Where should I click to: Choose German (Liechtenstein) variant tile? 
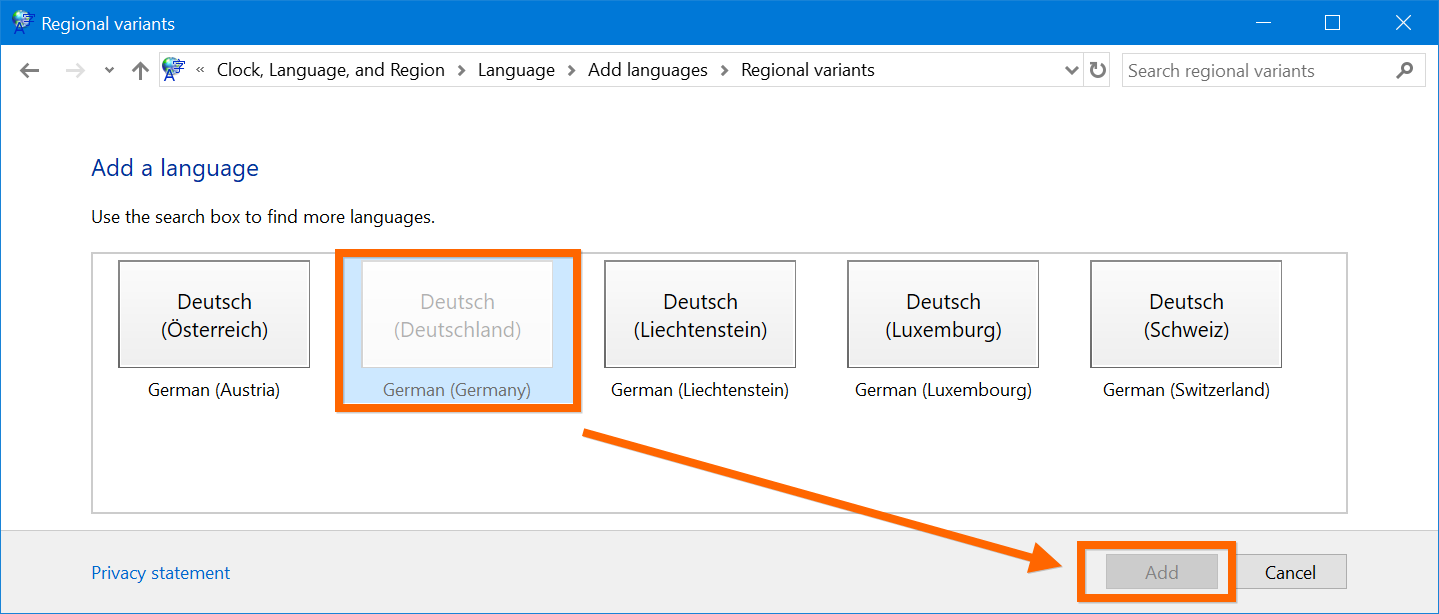point(700,315)
